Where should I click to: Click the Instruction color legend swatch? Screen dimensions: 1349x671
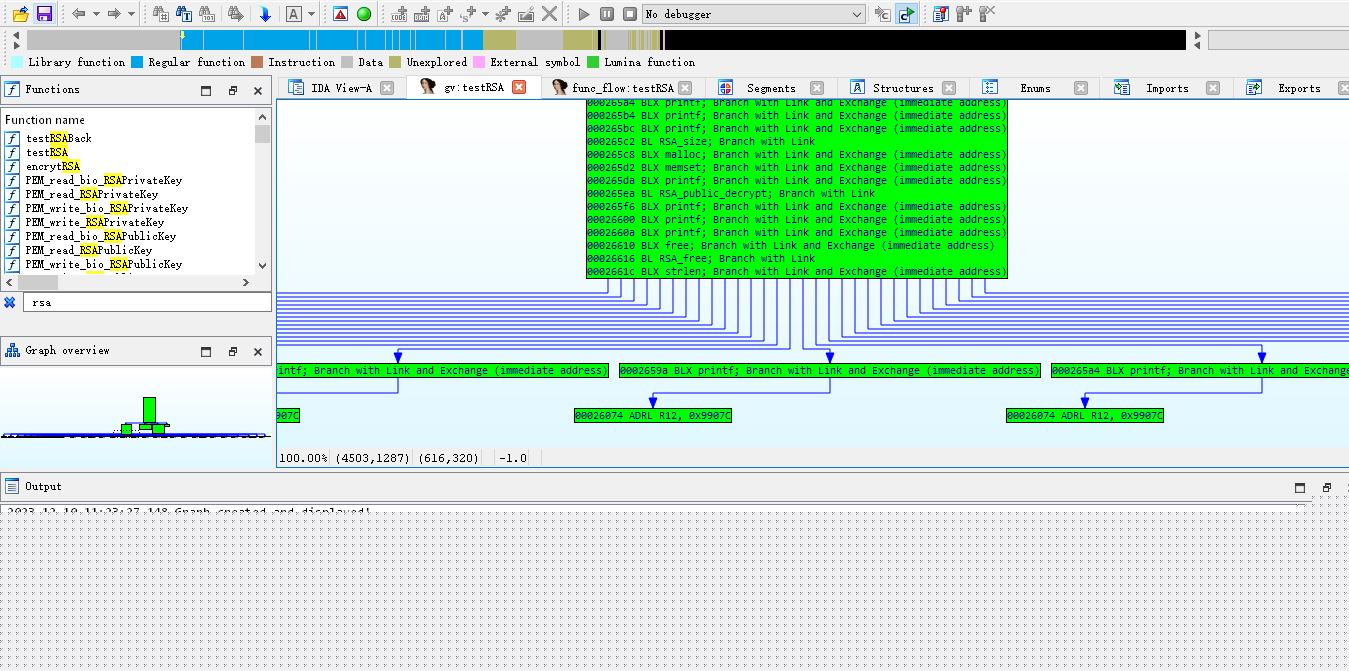pyautogui.click(x=257, y=62)
